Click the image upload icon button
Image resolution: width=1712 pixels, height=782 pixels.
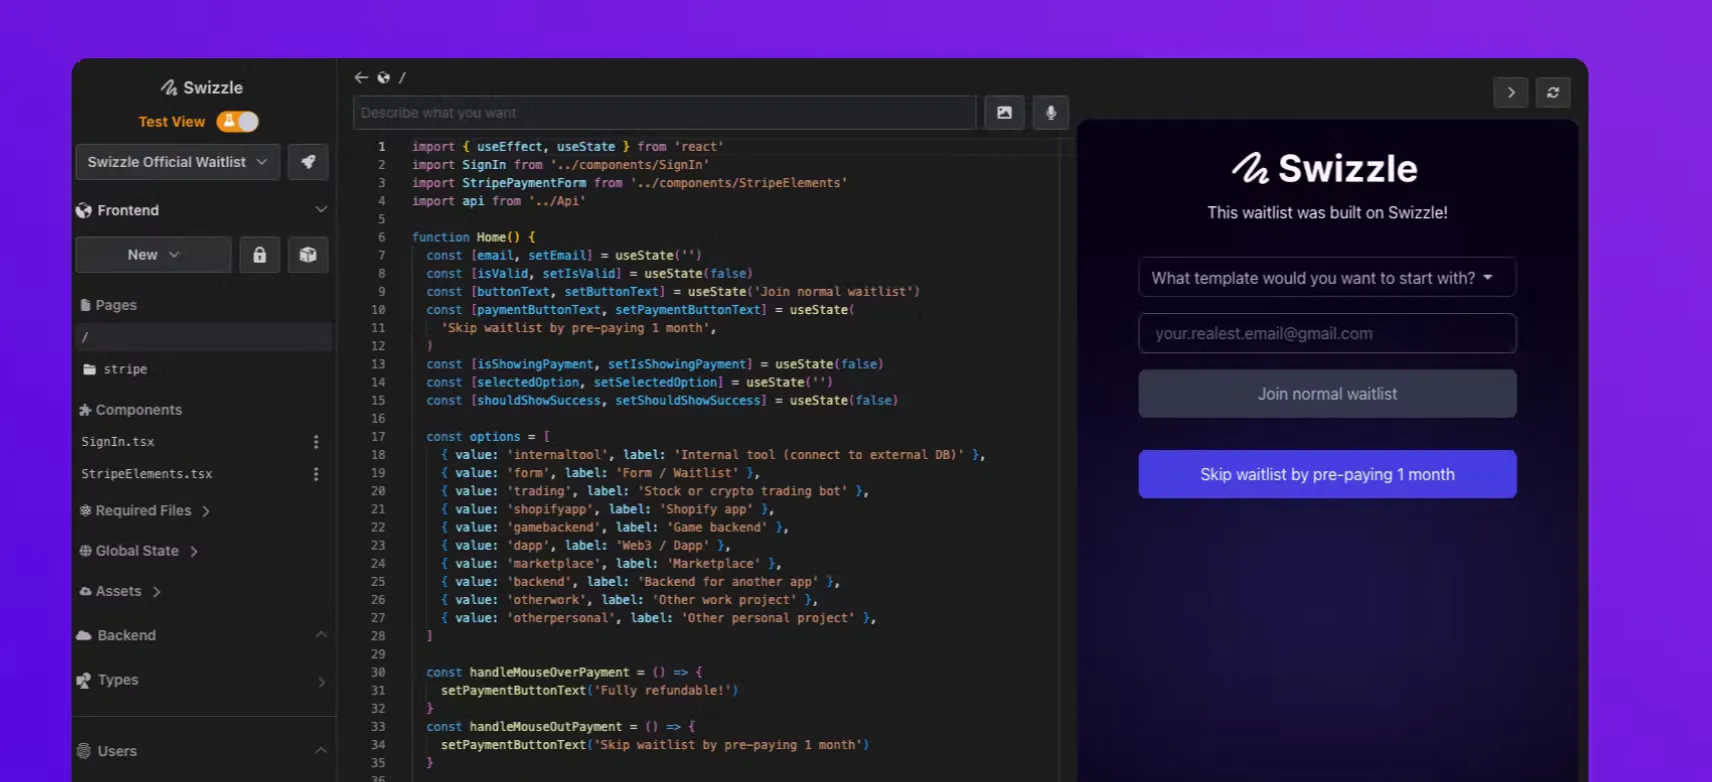[1004, 113]
